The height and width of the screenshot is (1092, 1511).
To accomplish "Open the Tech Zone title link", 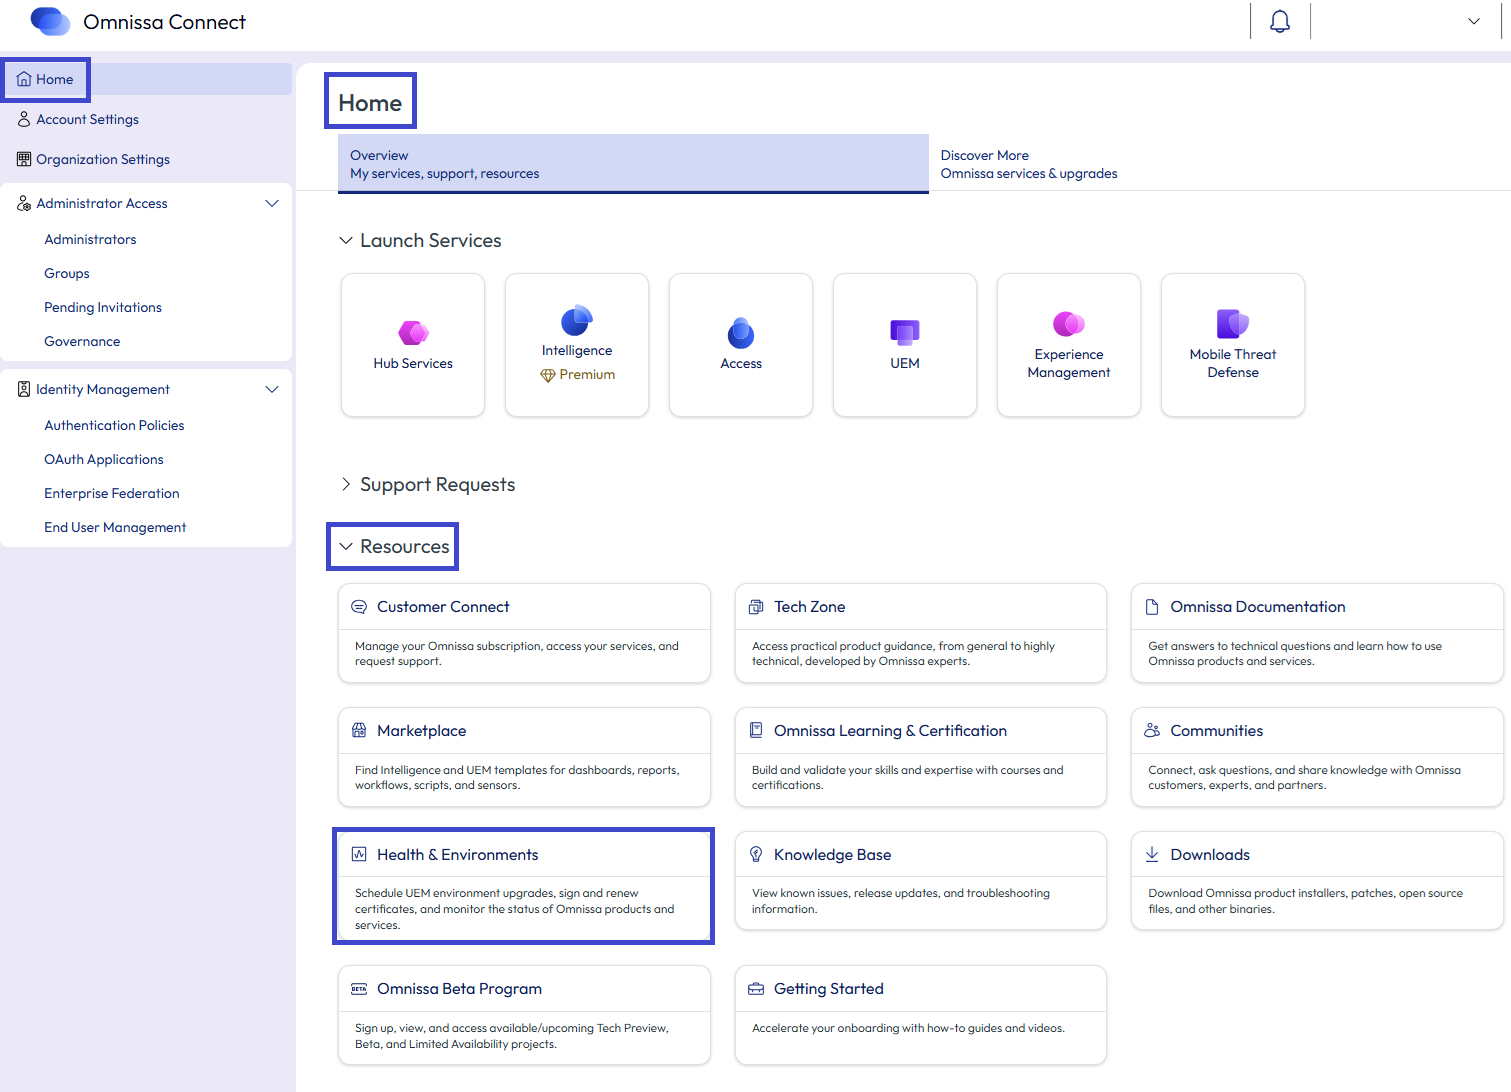I will (810, 607).
